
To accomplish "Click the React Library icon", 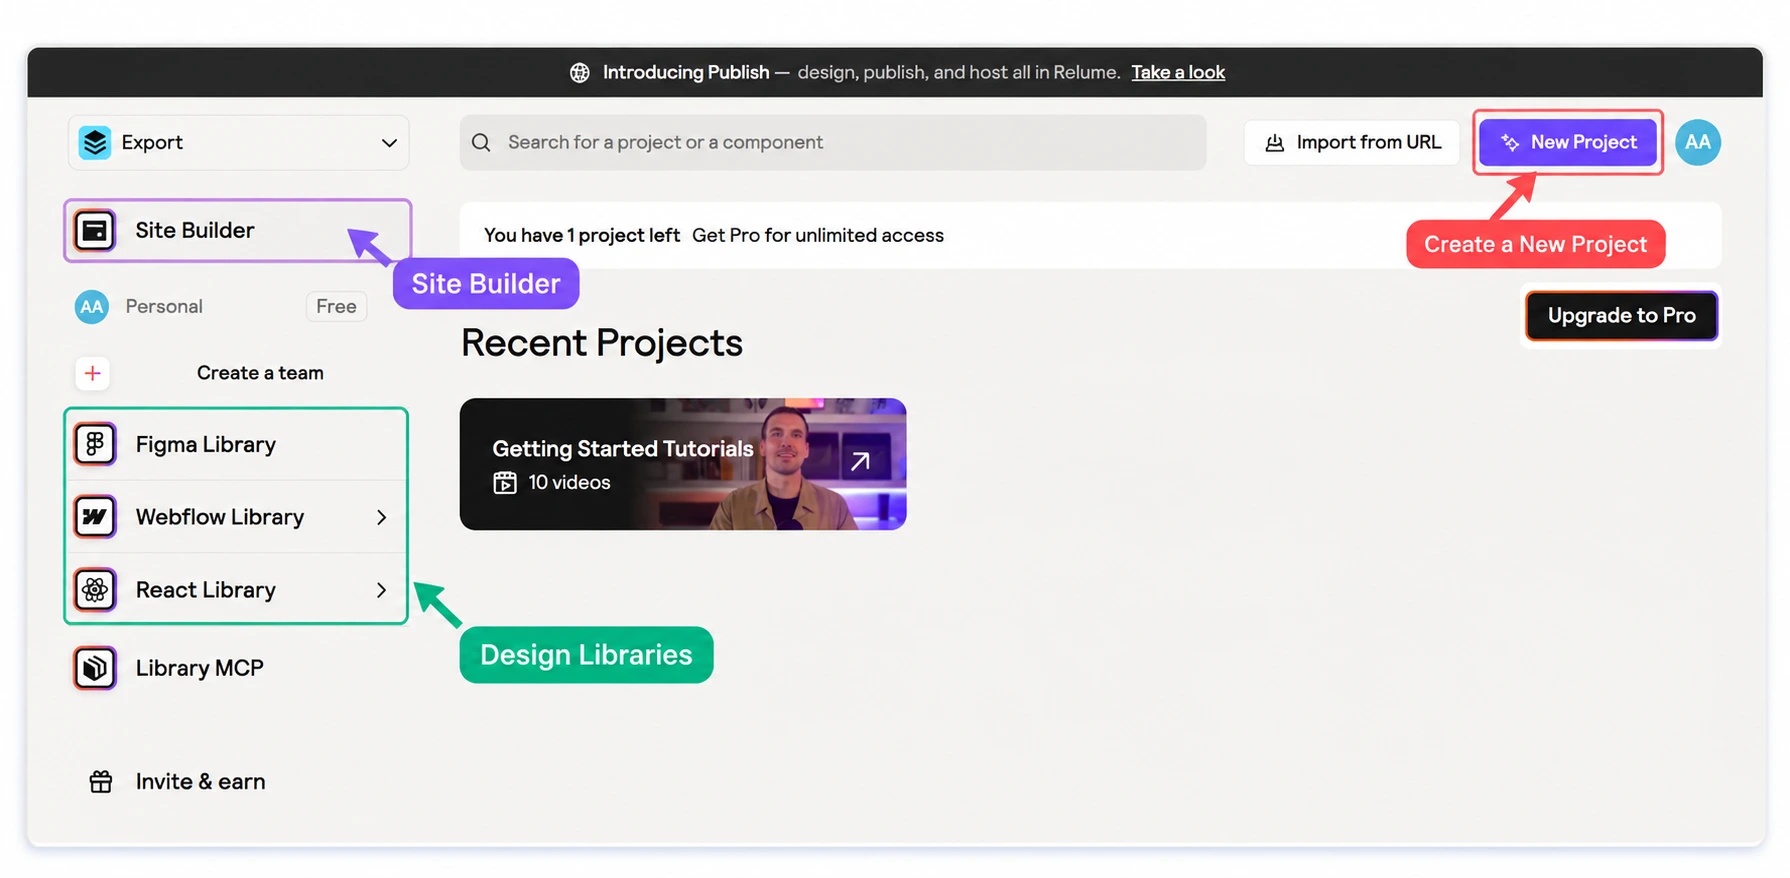I will click(x=95, y=590).
